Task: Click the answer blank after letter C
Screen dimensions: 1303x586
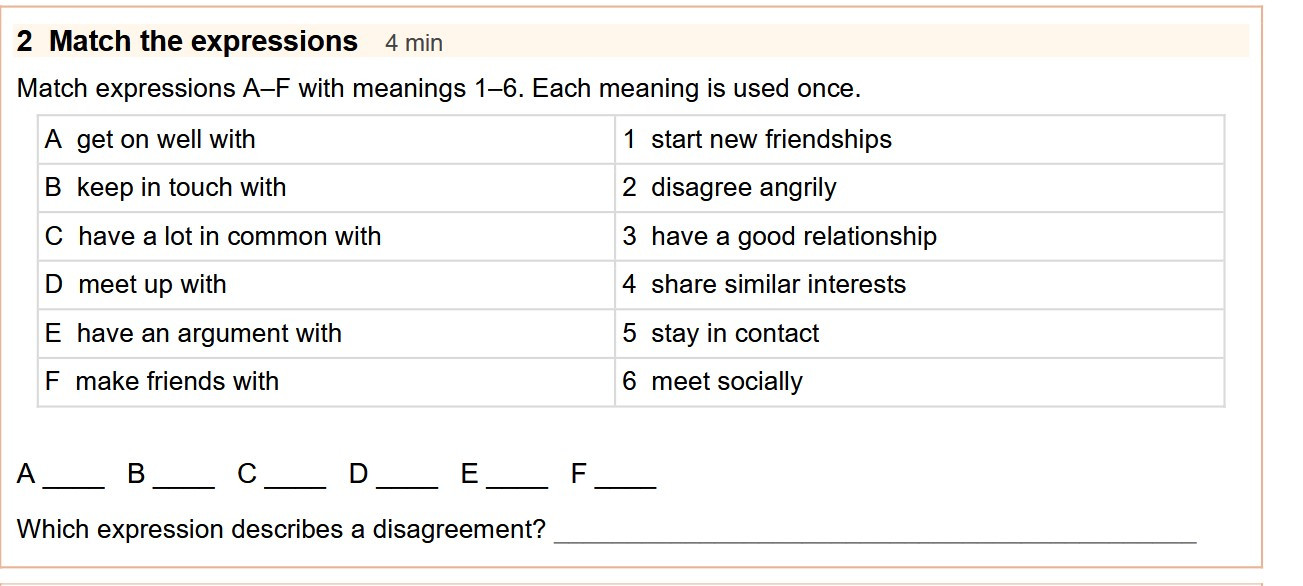Action: coord(295,476)
